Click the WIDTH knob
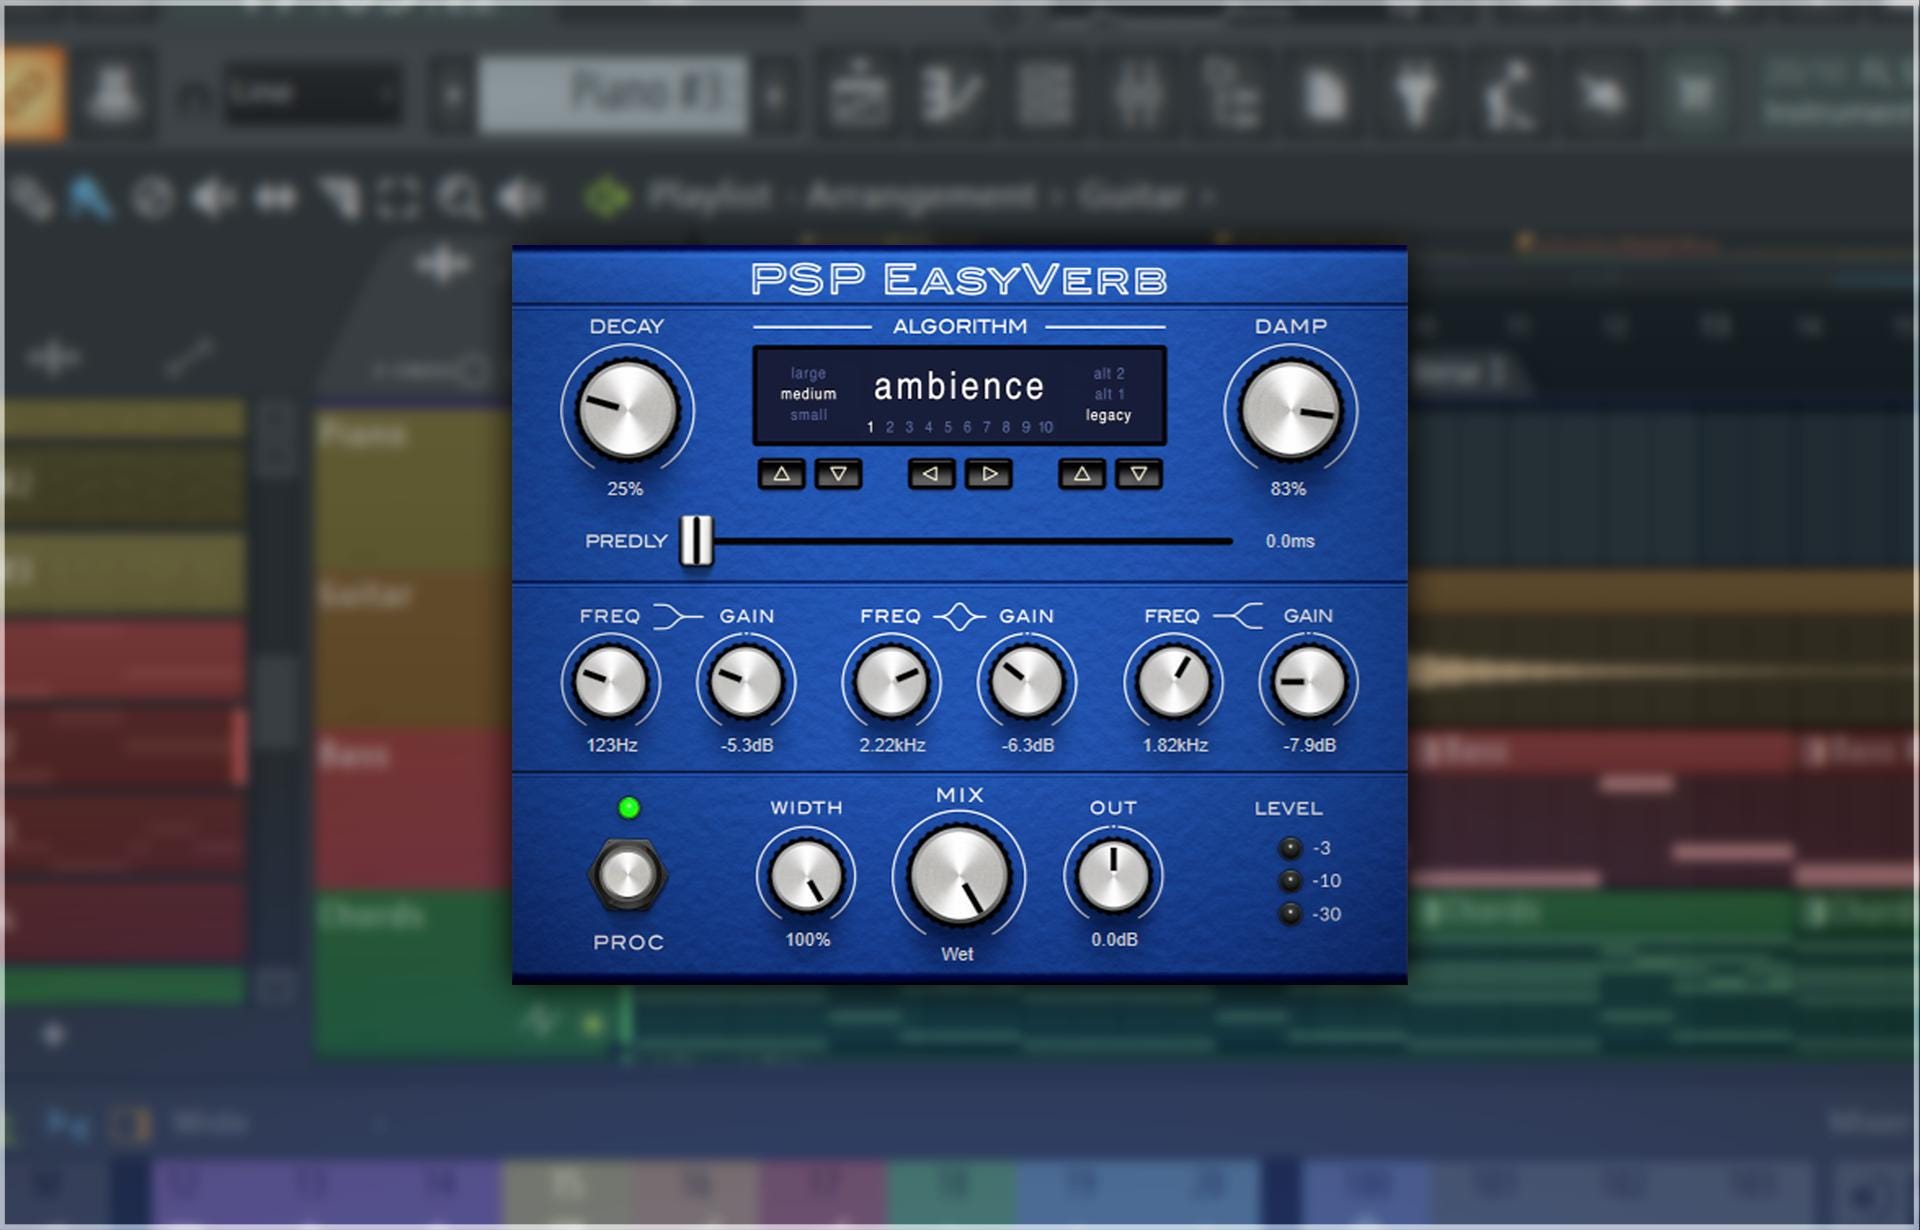1920x1230 pixels. click(x=806, y=876)
